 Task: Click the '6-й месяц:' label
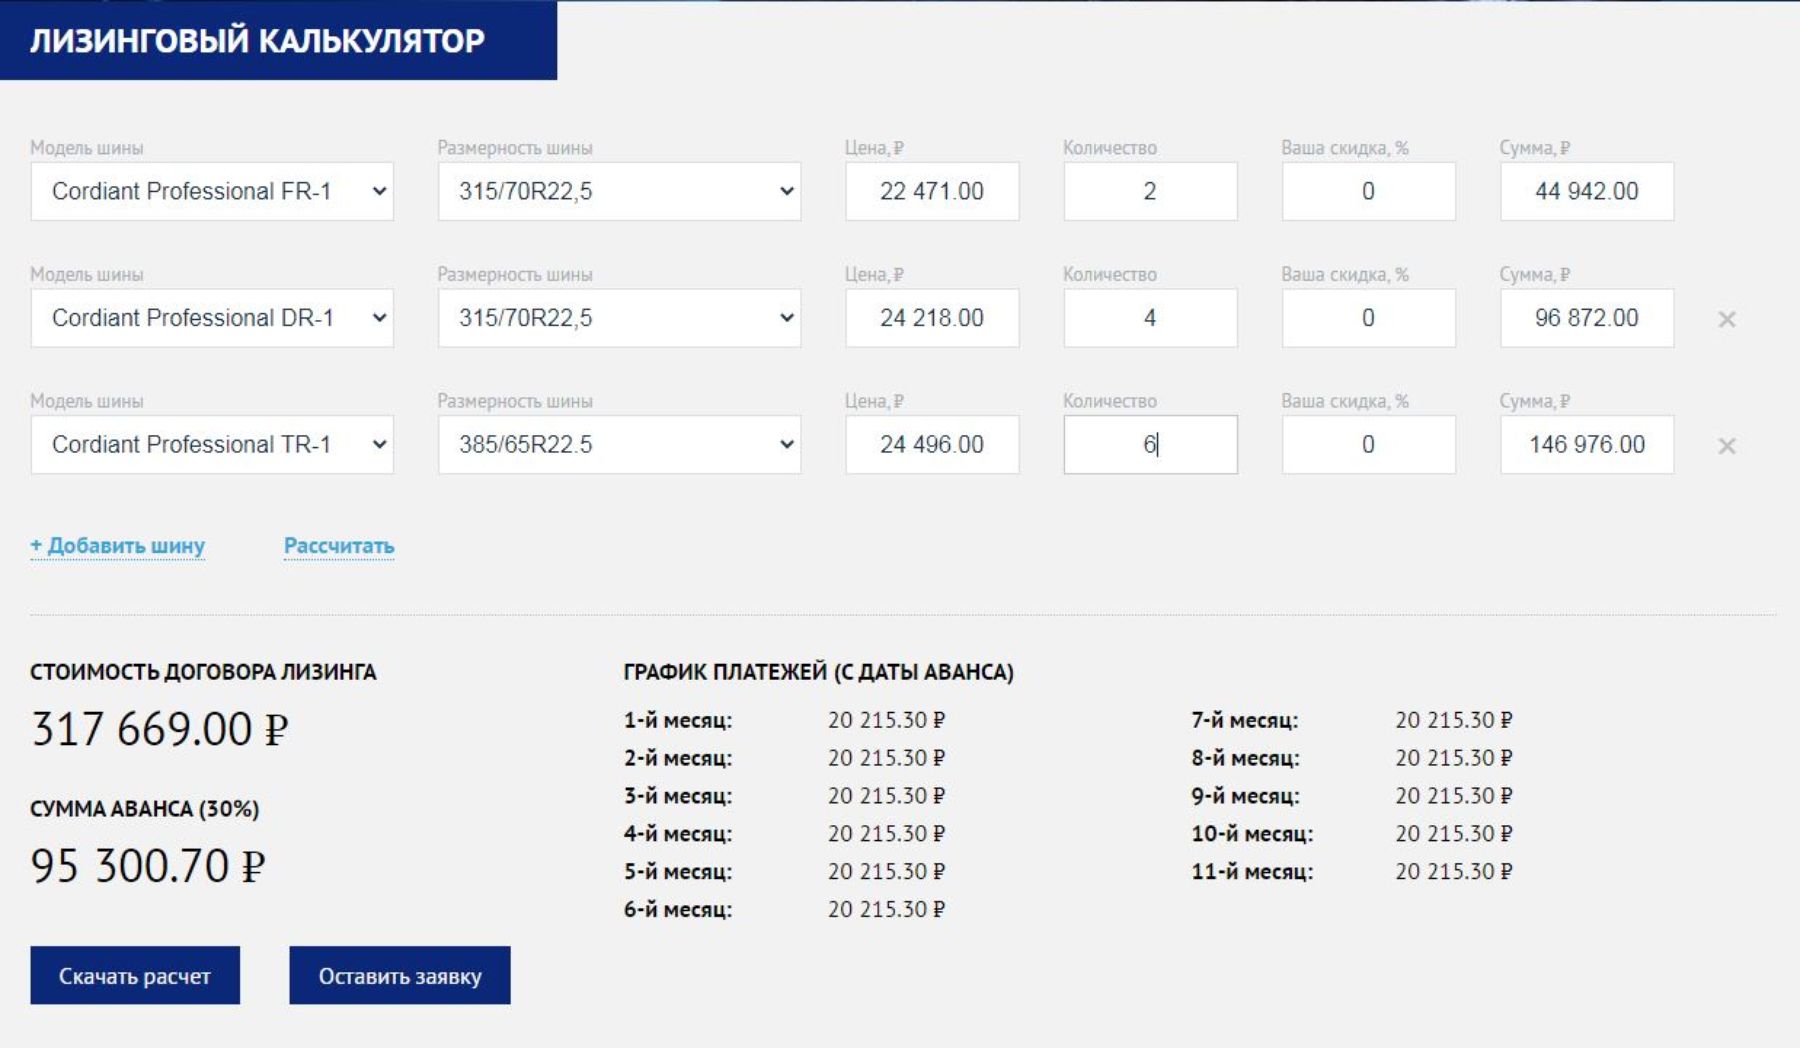(678, 910)
